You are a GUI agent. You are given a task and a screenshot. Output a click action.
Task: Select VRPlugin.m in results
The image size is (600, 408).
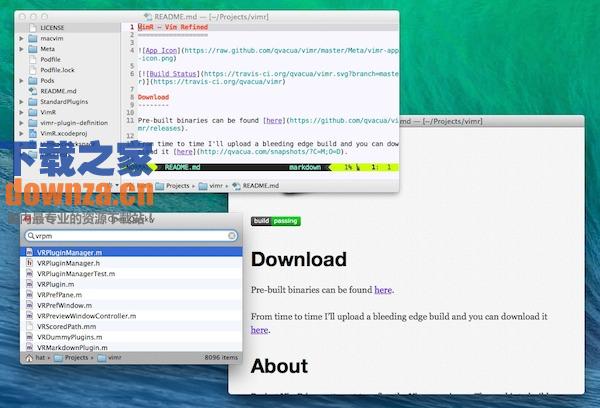point(131,284)
